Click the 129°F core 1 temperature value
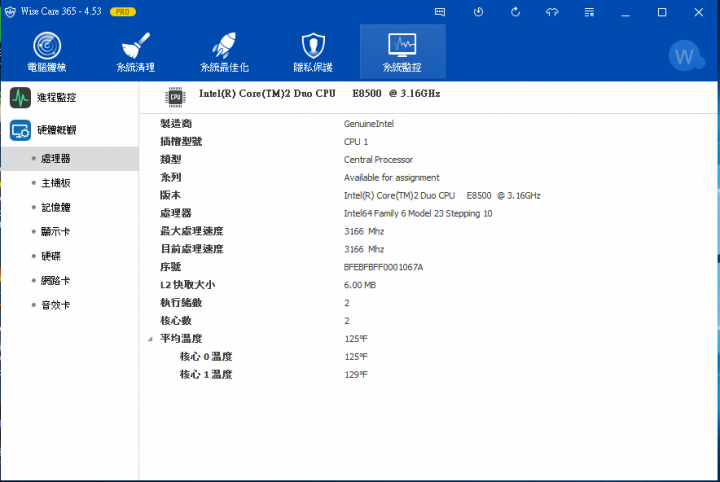The width and height of the screenshot is (720, 482). click(x=356, y=375)
